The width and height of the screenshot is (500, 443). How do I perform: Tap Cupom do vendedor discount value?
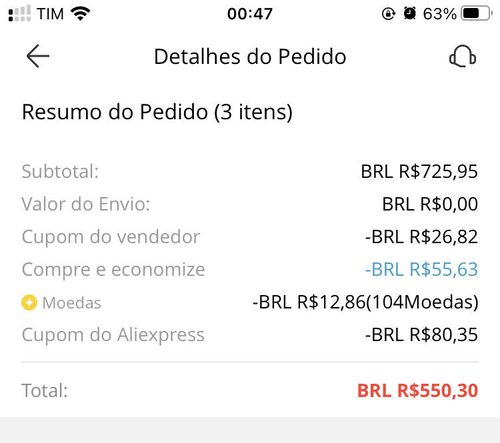pos(421,237)
